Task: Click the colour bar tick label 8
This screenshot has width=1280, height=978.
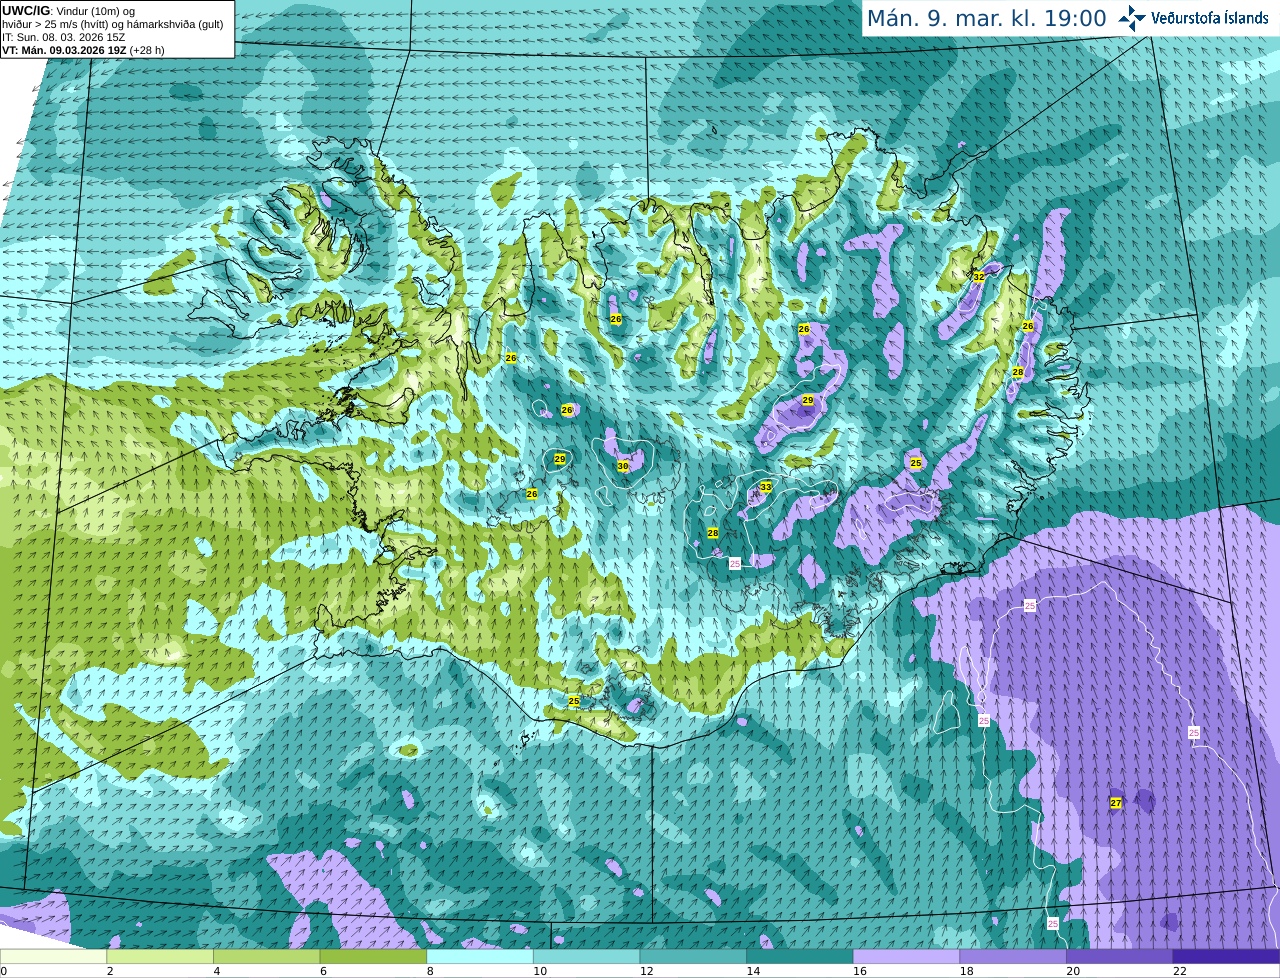Action: point(430,971)
